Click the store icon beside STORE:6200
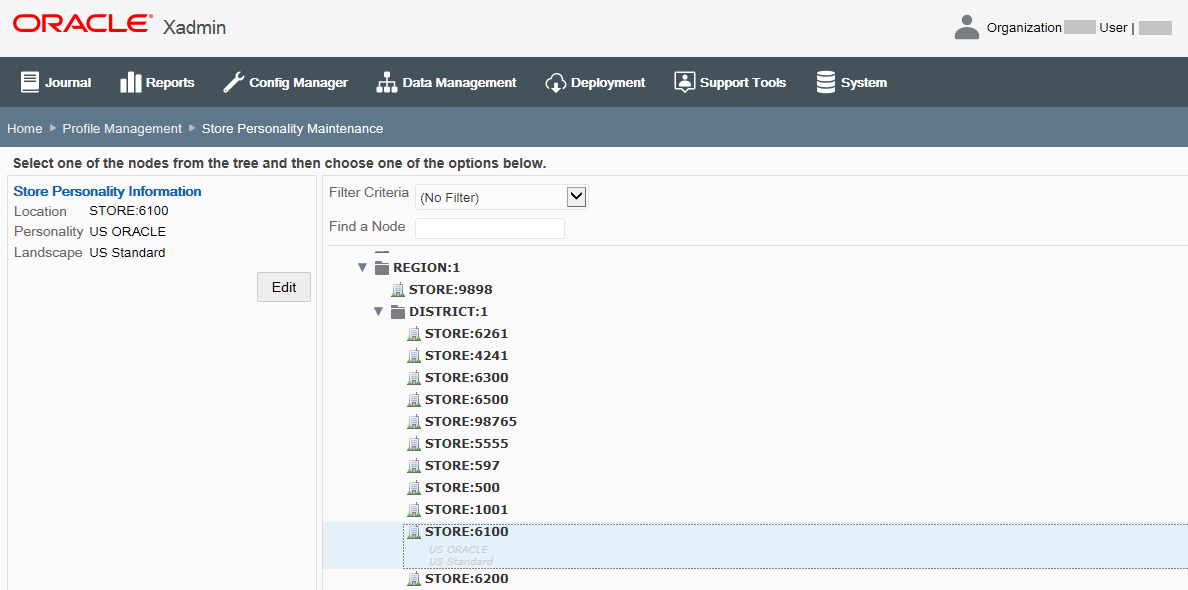Screen dimensions: 1188x590 coord(414,579)
